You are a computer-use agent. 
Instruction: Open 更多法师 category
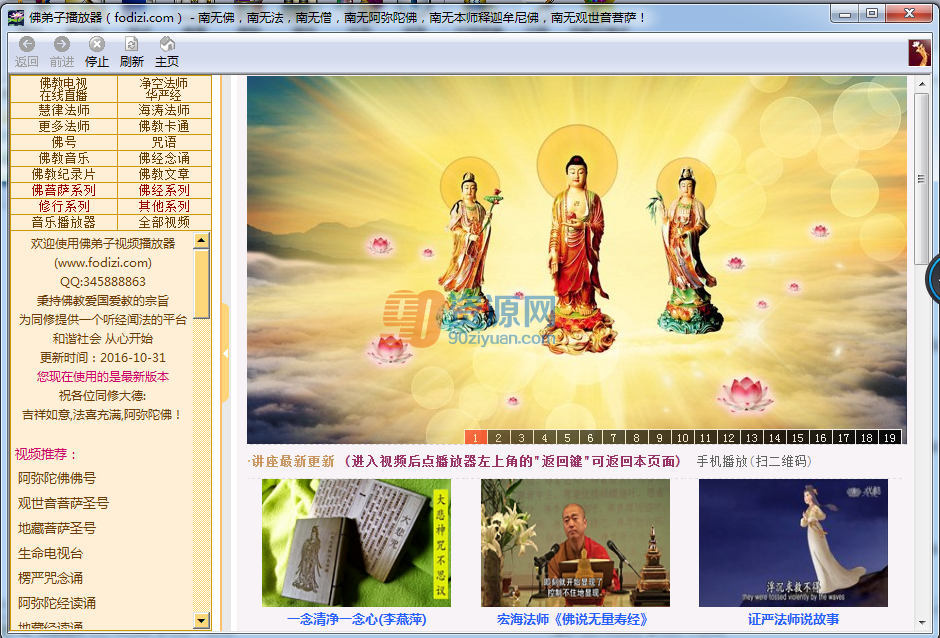(x=64, y=127)
